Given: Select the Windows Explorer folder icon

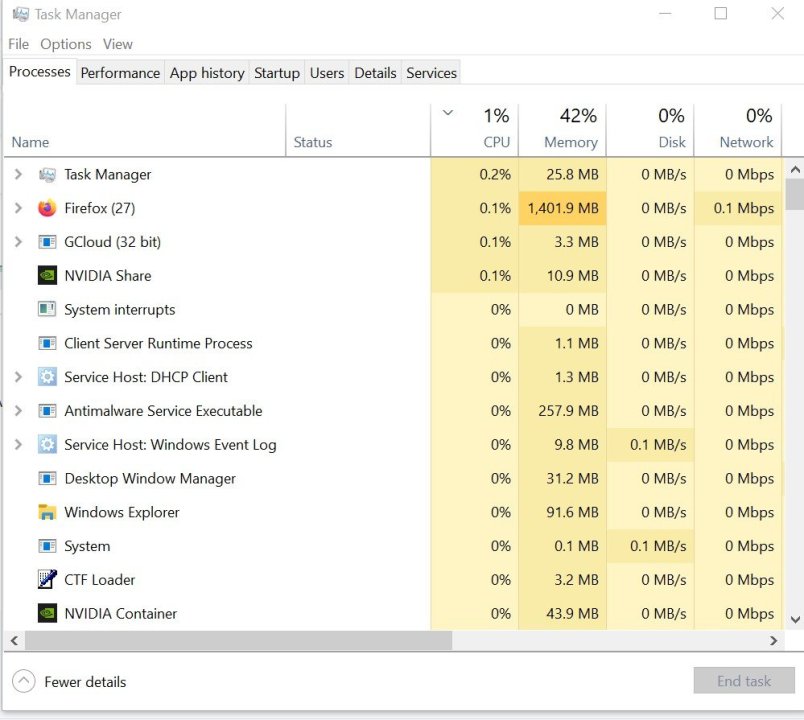Looking at the screenshot, I should coord(46,512).
